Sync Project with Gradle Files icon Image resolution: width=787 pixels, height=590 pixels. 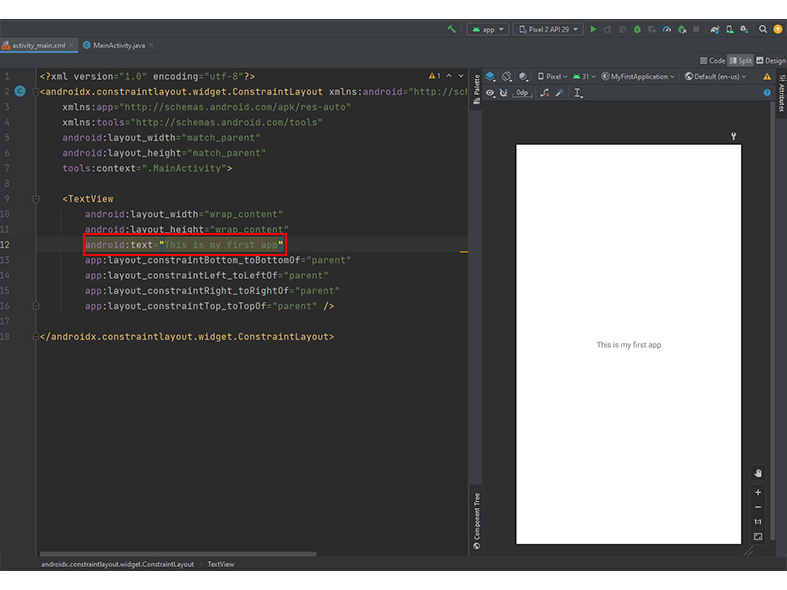tap(715, 30)
